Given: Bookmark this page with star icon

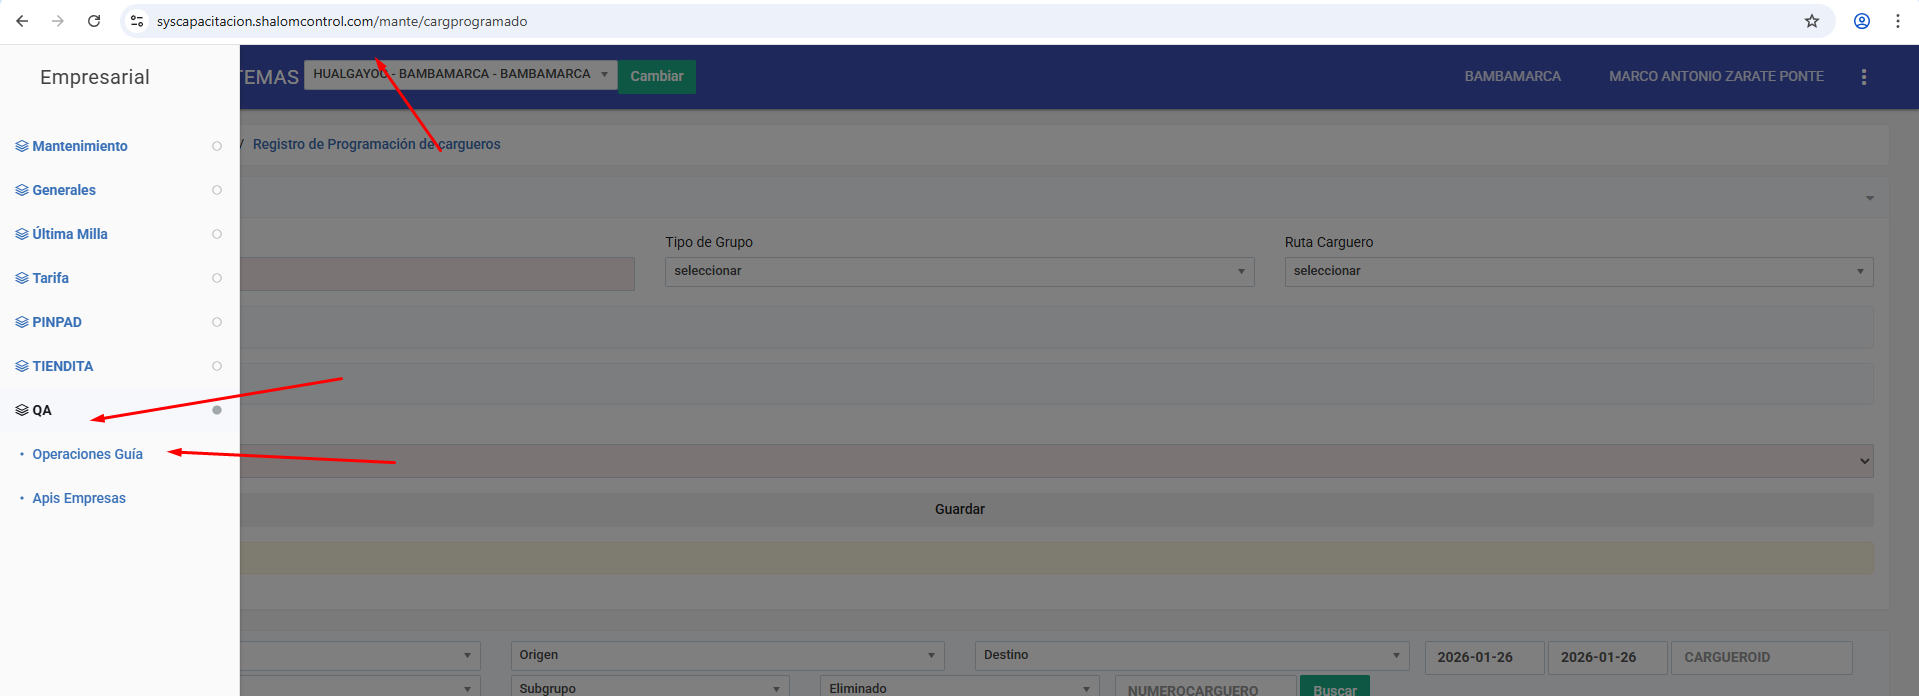Looking at the screenshot, I should (x=1811, y=21).
